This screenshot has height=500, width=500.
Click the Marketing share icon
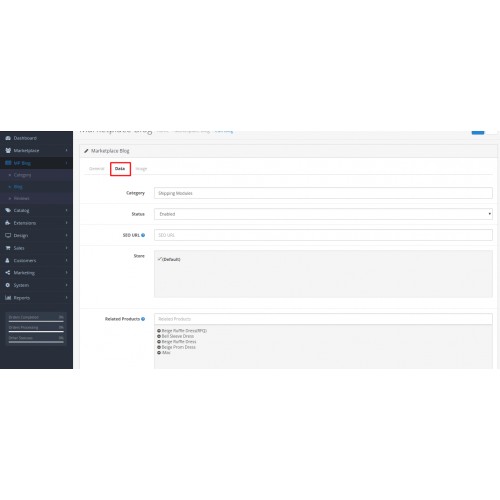8,273
